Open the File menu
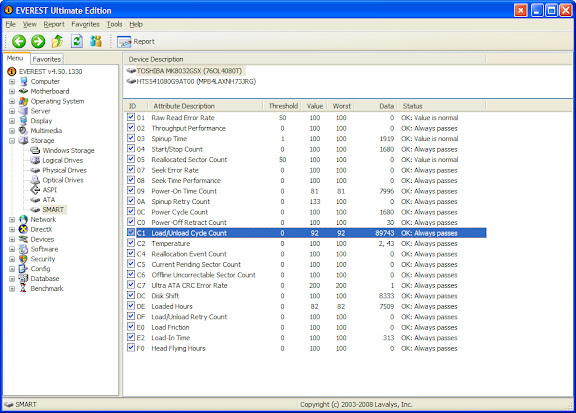Image resolution: width=576 pixels, height=413 pixels. click(x=11, y=24)
